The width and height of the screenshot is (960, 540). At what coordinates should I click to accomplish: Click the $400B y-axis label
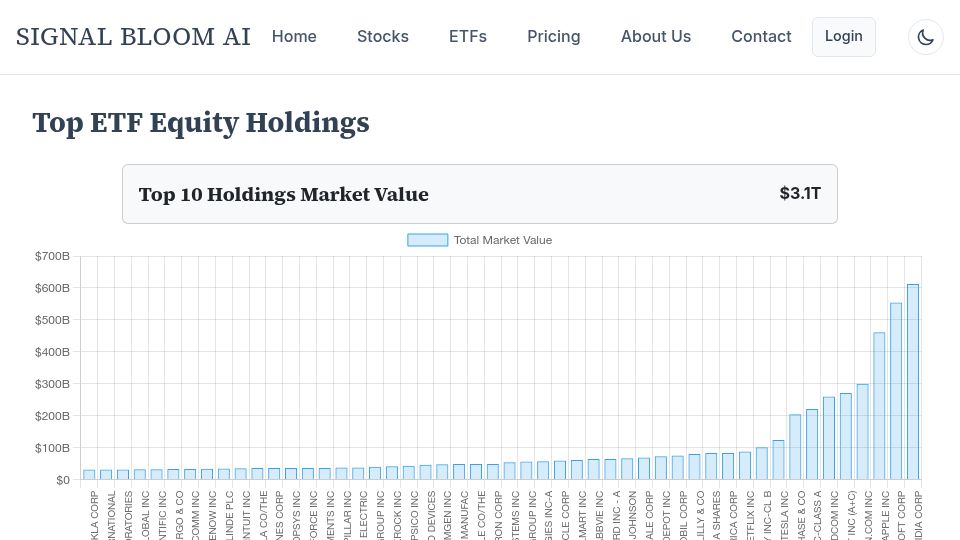(52, 352)
